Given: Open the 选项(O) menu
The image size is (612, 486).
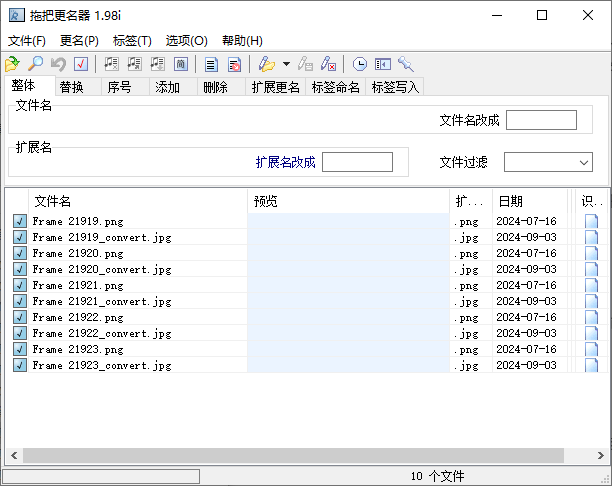Looking at the screenshot, I should [x=186, y=41].
